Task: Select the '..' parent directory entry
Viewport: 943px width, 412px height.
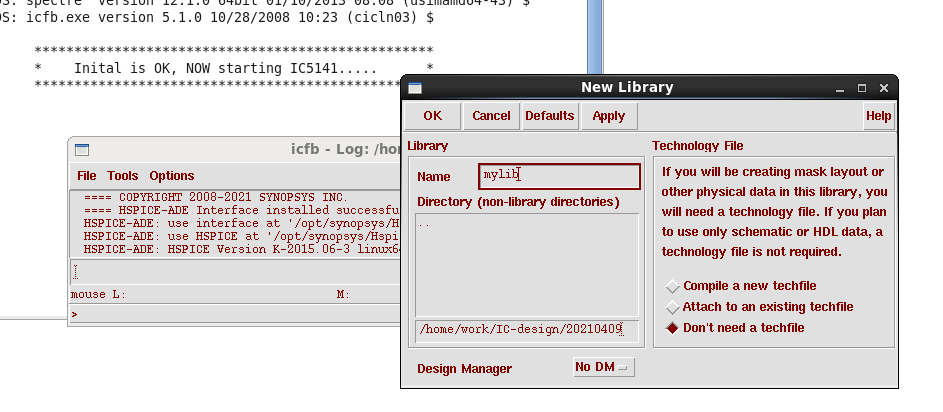Action: [425, 223]
